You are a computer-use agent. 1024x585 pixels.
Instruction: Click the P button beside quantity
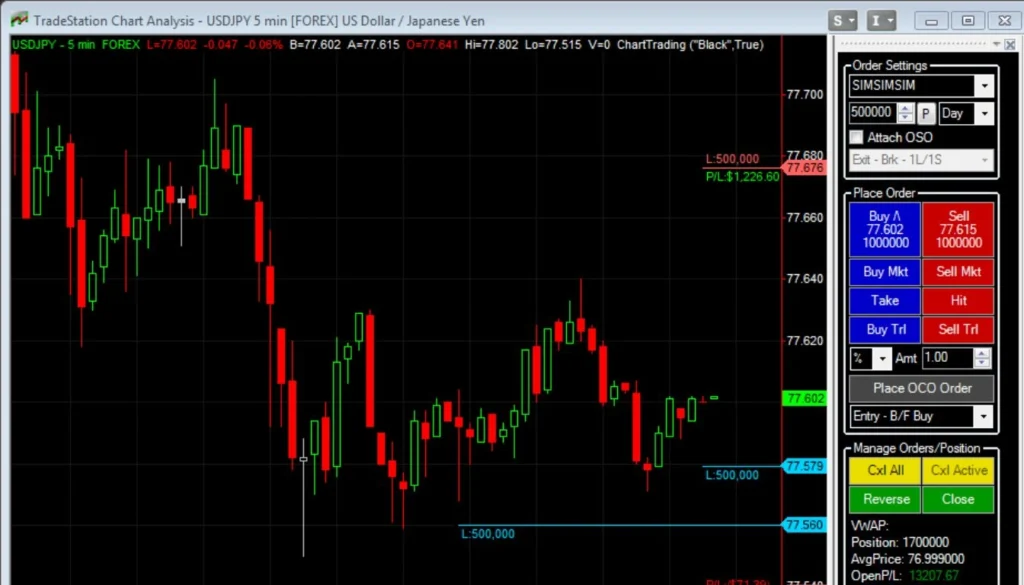[x=926, y=113]
